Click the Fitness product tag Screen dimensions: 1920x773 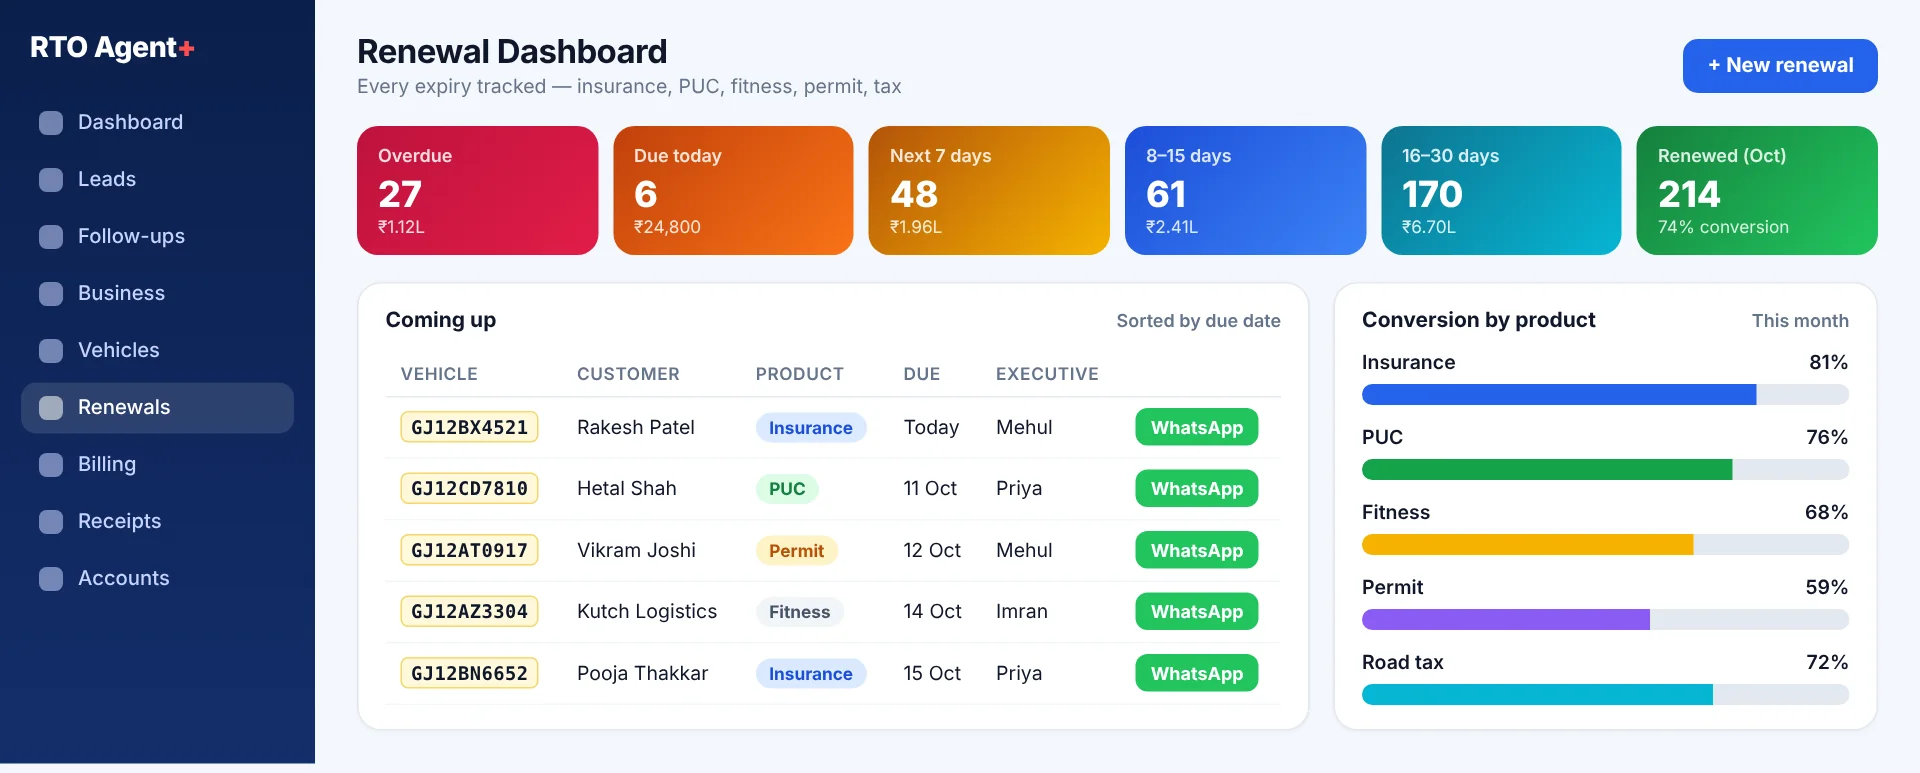[799, 612]
